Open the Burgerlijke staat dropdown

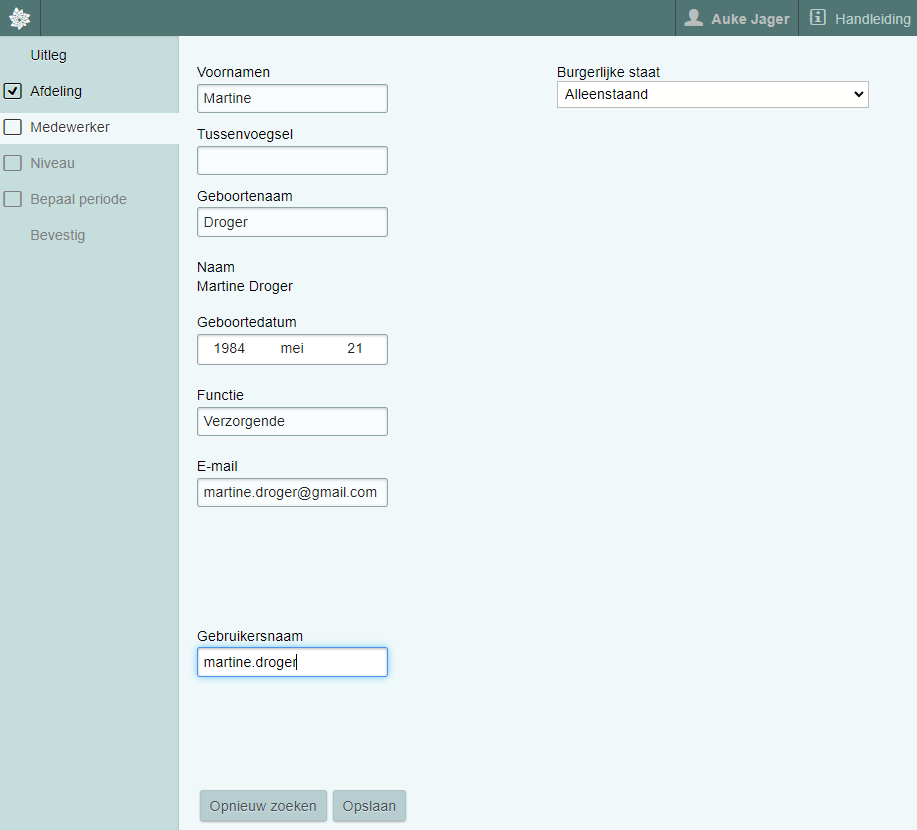712,94
